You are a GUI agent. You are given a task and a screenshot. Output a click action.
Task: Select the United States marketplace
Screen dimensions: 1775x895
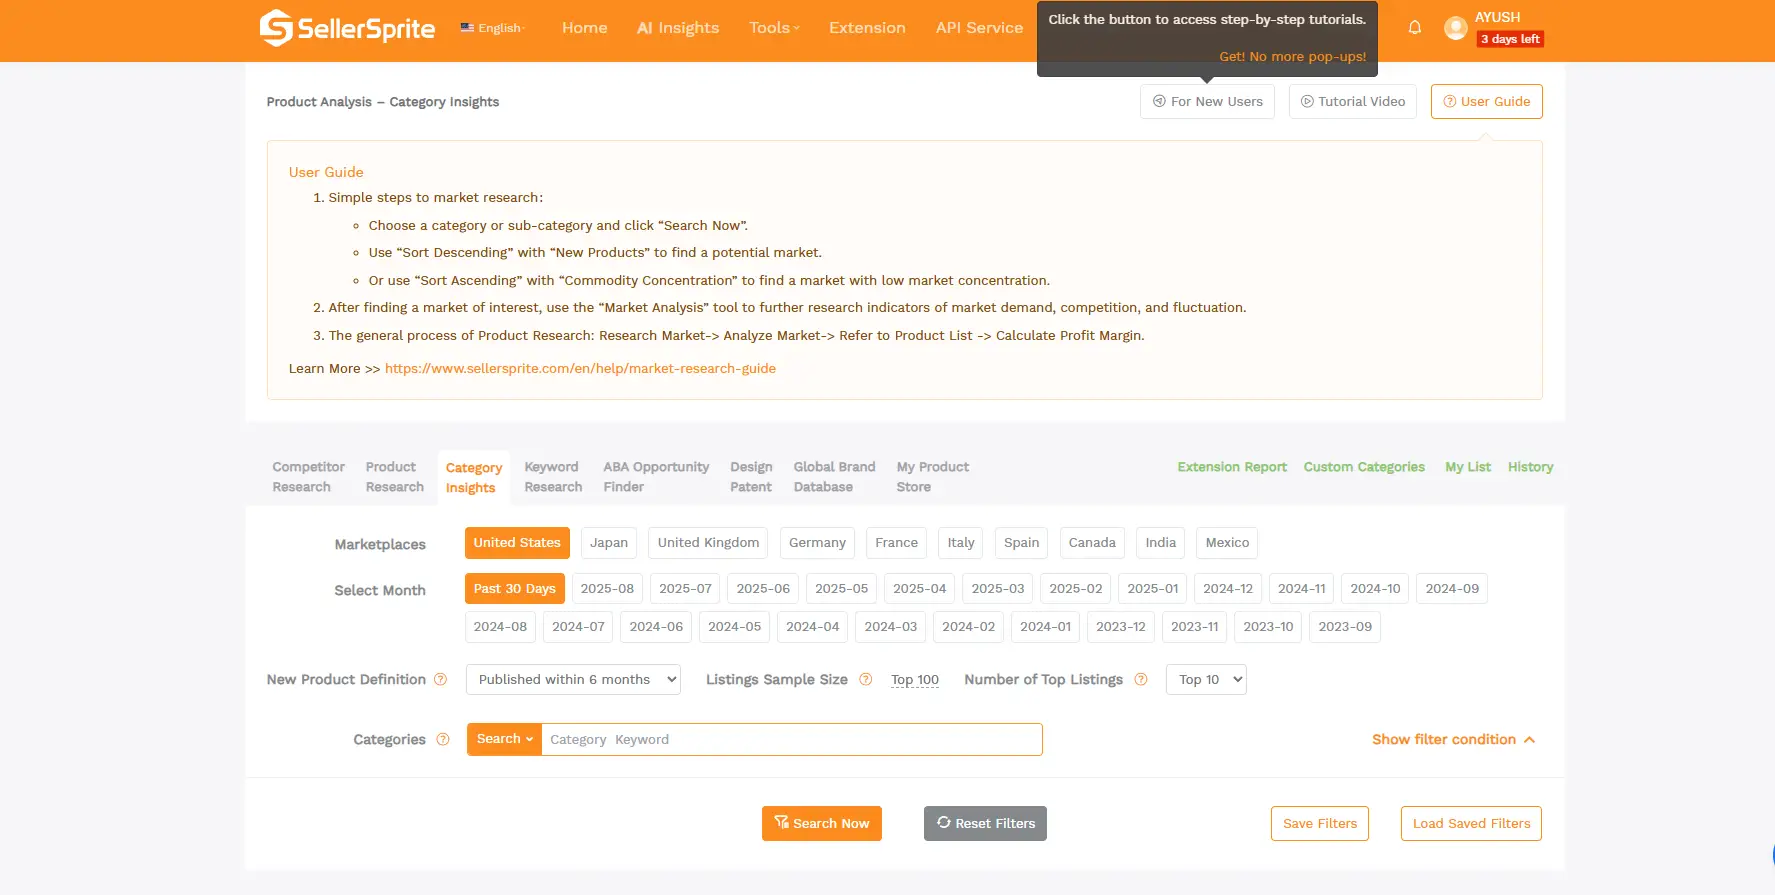click(x=517, y=543)
